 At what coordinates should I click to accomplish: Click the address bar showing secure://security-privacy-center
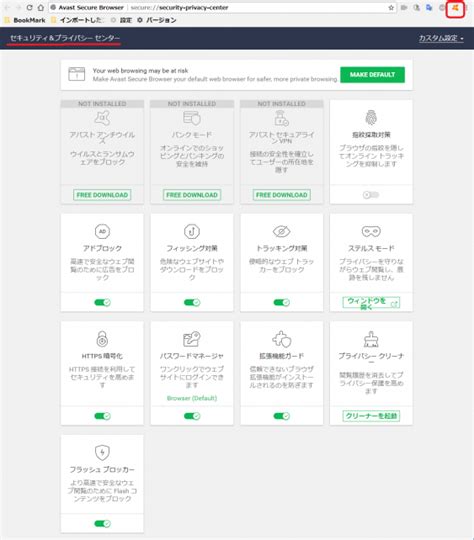coord(222,8)
